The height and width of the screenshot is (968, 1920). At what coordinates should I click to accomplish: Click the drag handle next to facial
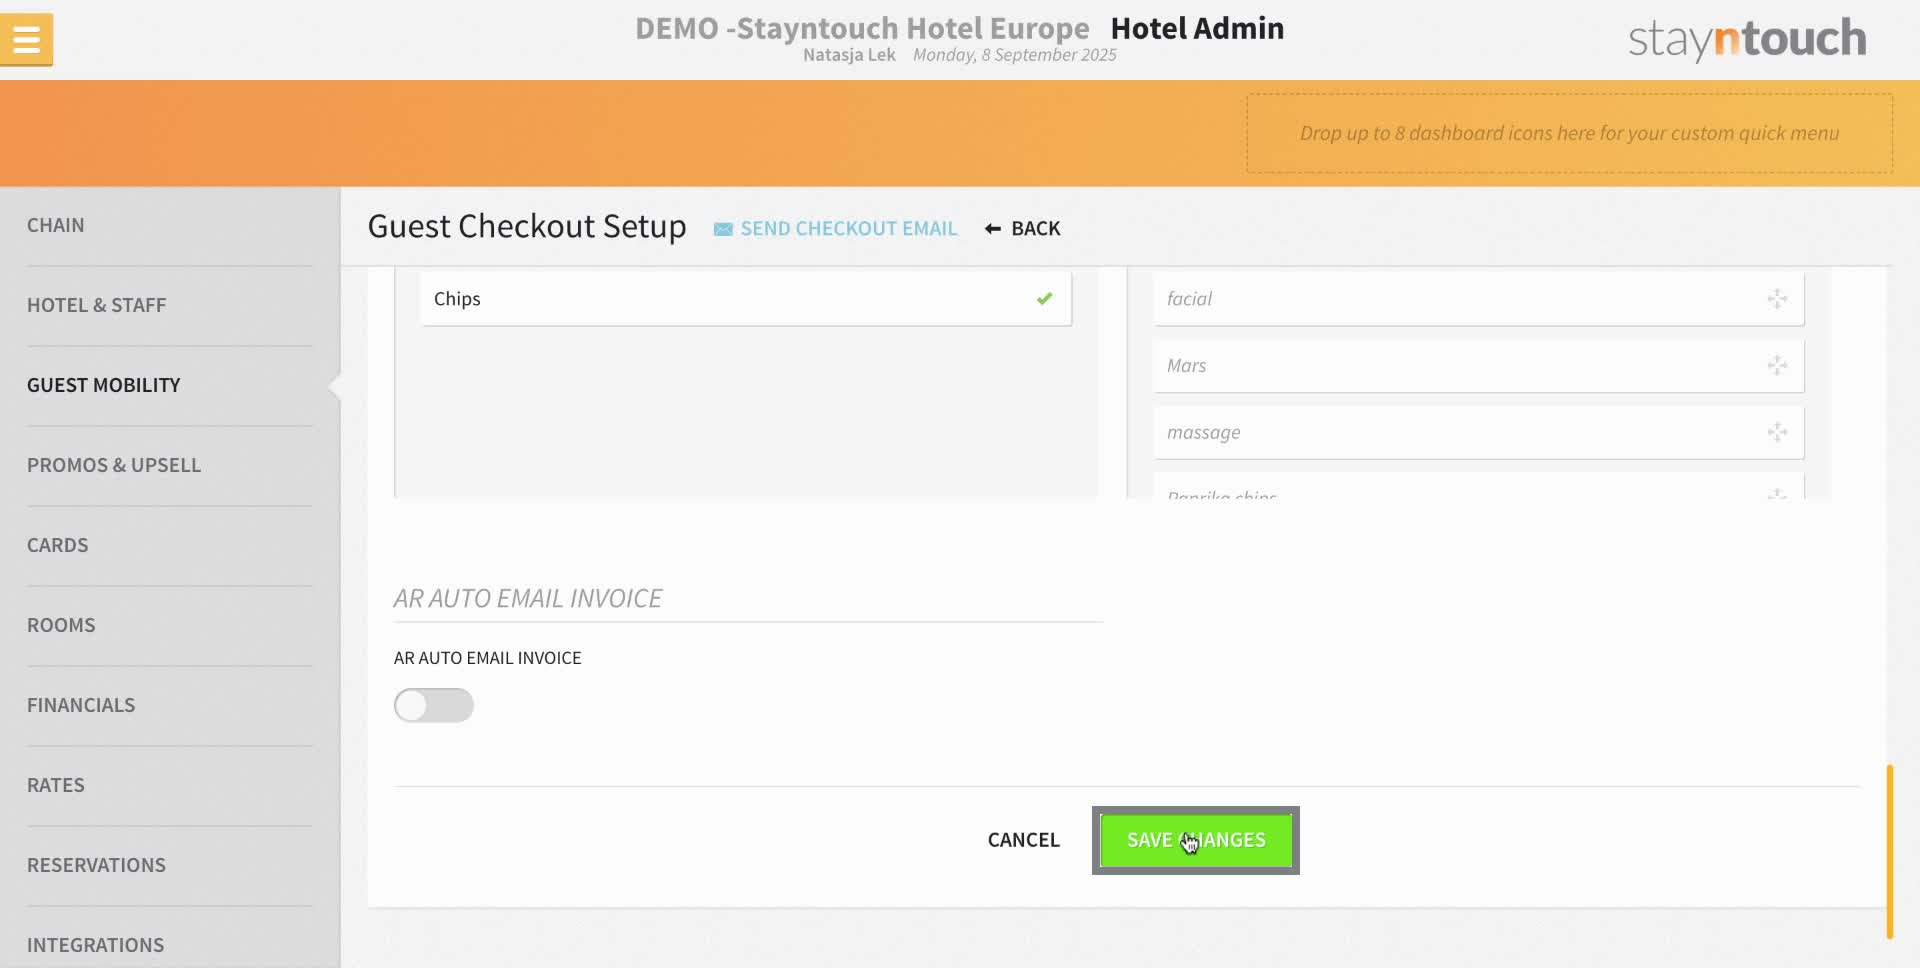1777,298
